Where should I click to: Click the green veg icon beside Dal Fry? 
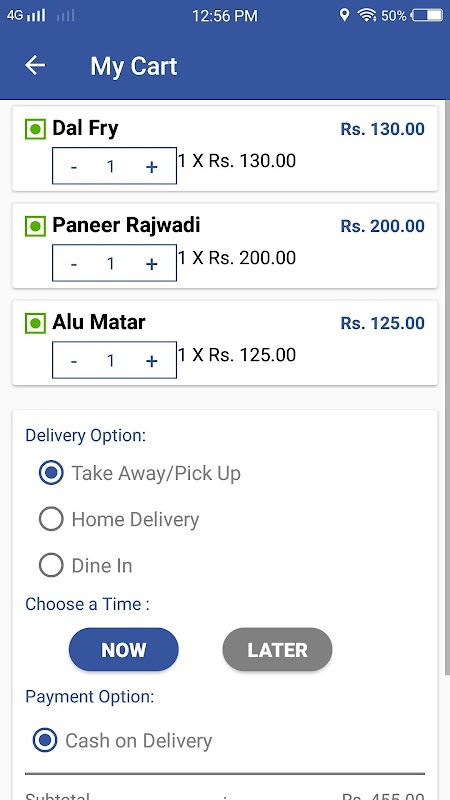pyautogui.click(x=35, y=129)
